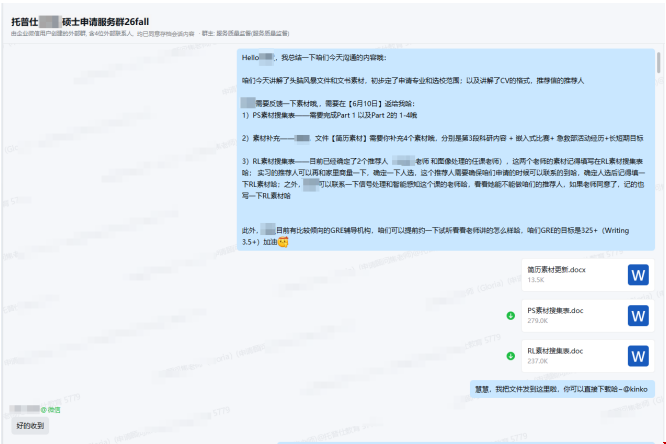Click the Word icon on RL素材搜集表.doc
The width and height of the screenshot is (666, 444).
[x=638, y=356]
